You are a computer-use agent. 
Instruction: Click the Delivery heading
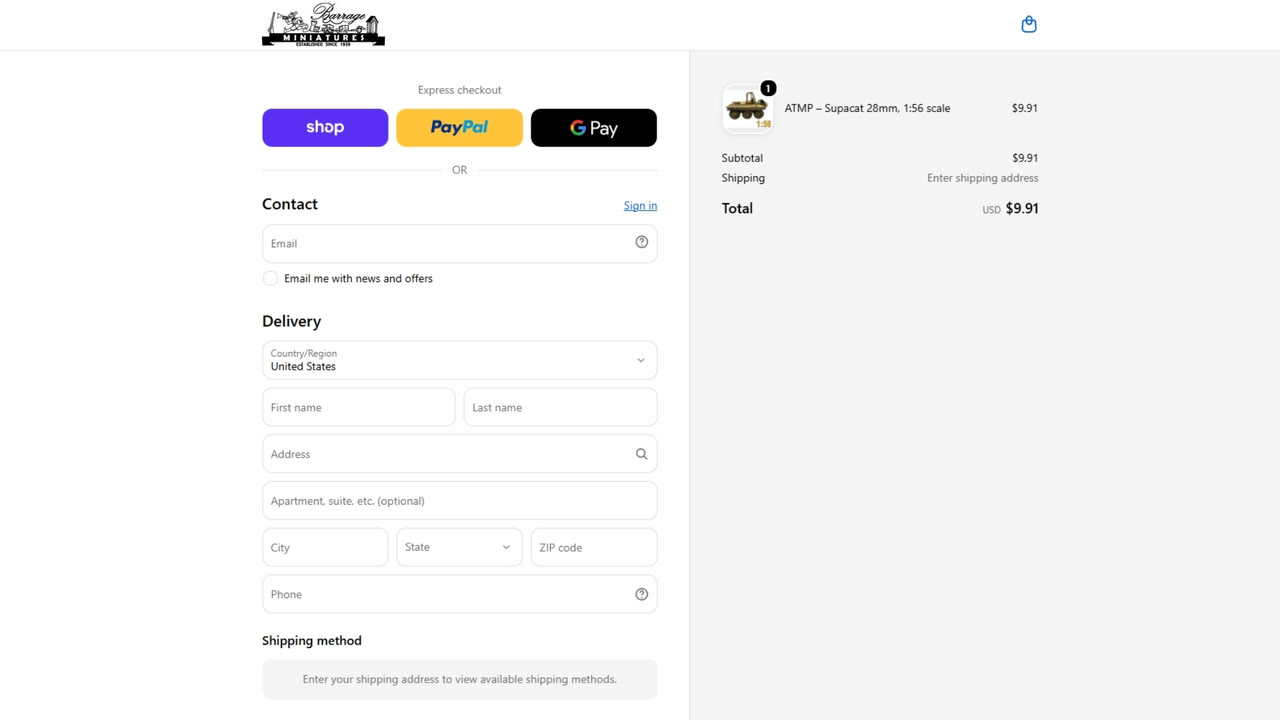point(291,321)
